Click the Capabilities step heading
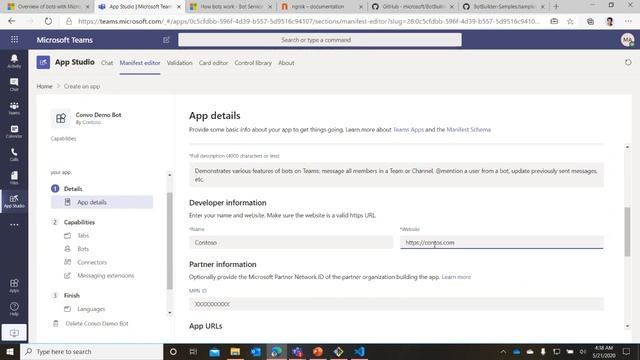This screenshot has height=360, width=640. [79, 222]
